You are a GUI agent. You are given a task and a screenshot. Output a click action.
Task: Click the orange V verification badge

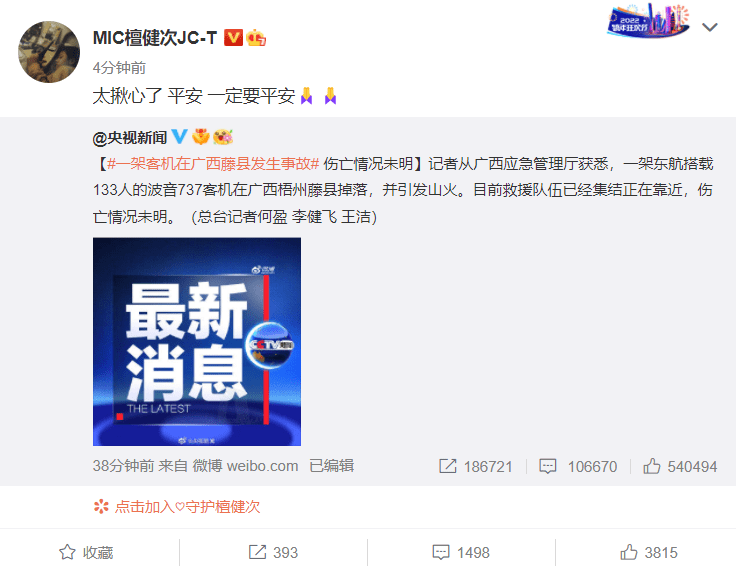point(233,38)
